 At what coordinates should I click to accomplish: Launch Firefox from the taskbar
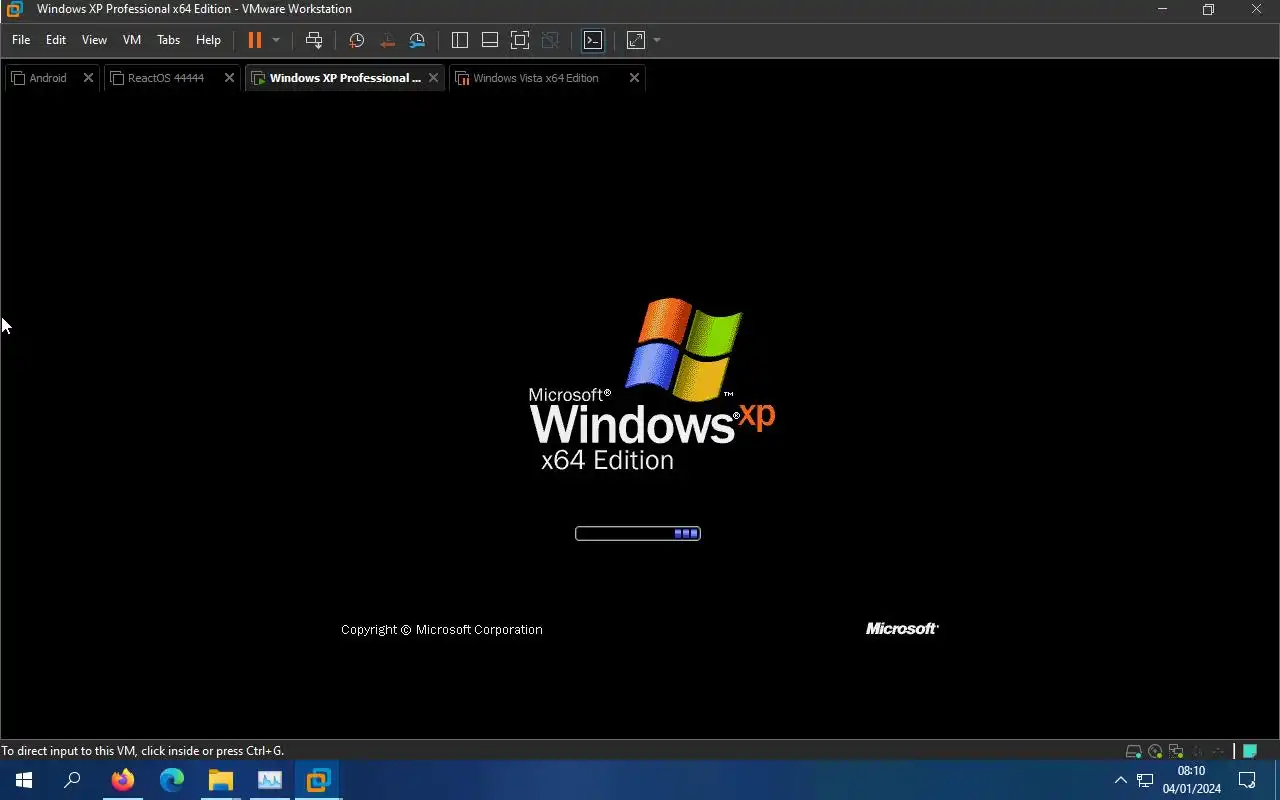[x=123, y=780]
